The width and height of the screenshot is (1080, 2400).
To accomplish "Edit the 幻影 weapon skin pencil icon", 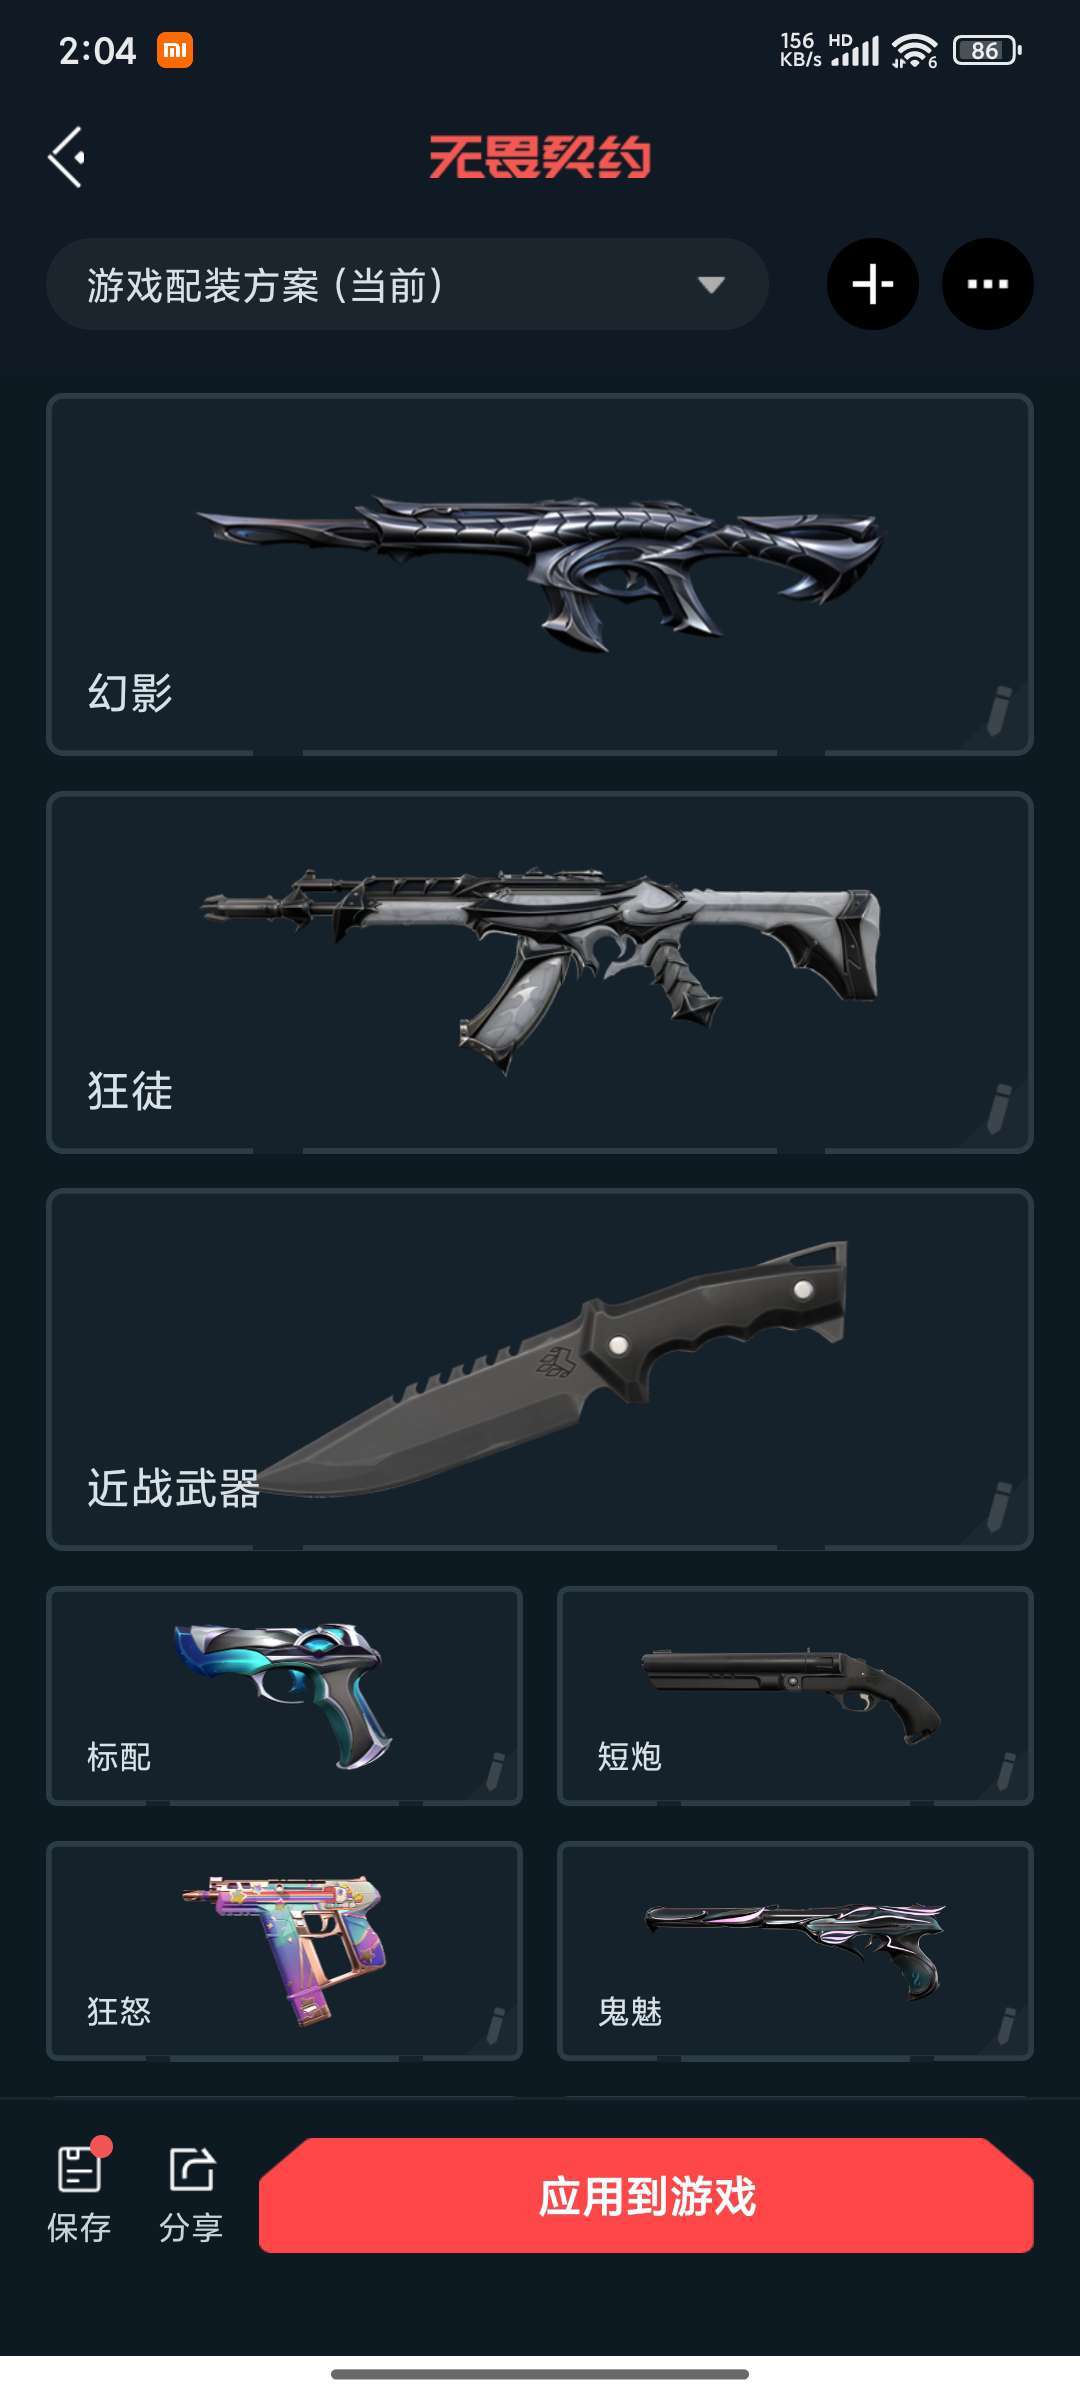I will (999, 710).
